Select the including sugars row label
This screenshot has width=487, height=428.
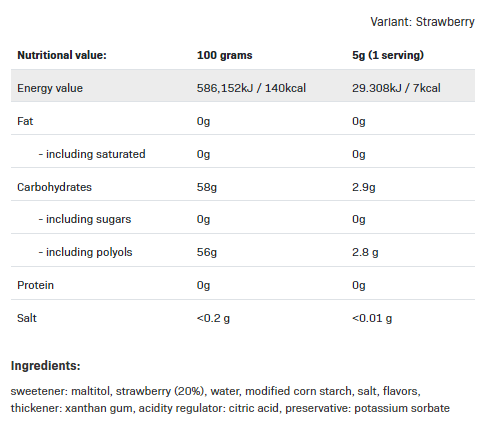pos(85,219)
